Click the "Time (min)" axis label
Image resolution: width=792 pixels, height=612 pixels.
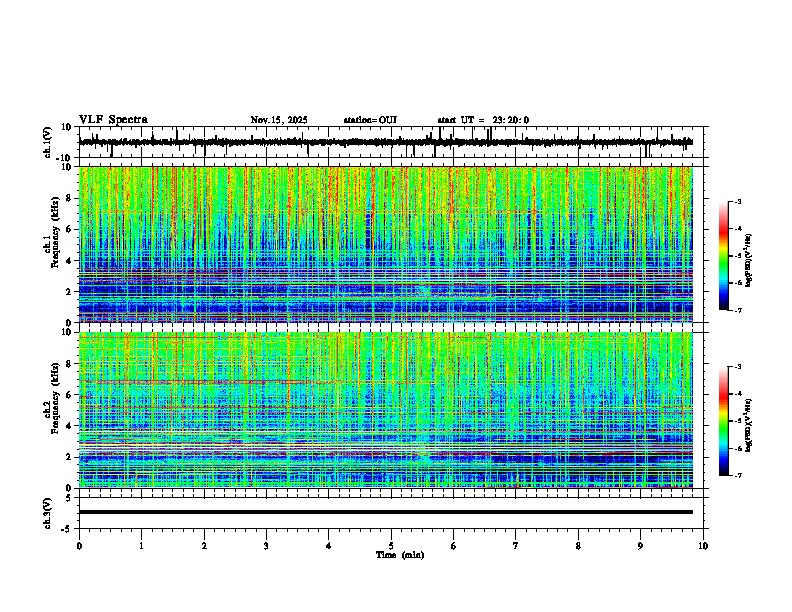pos(400,555)
